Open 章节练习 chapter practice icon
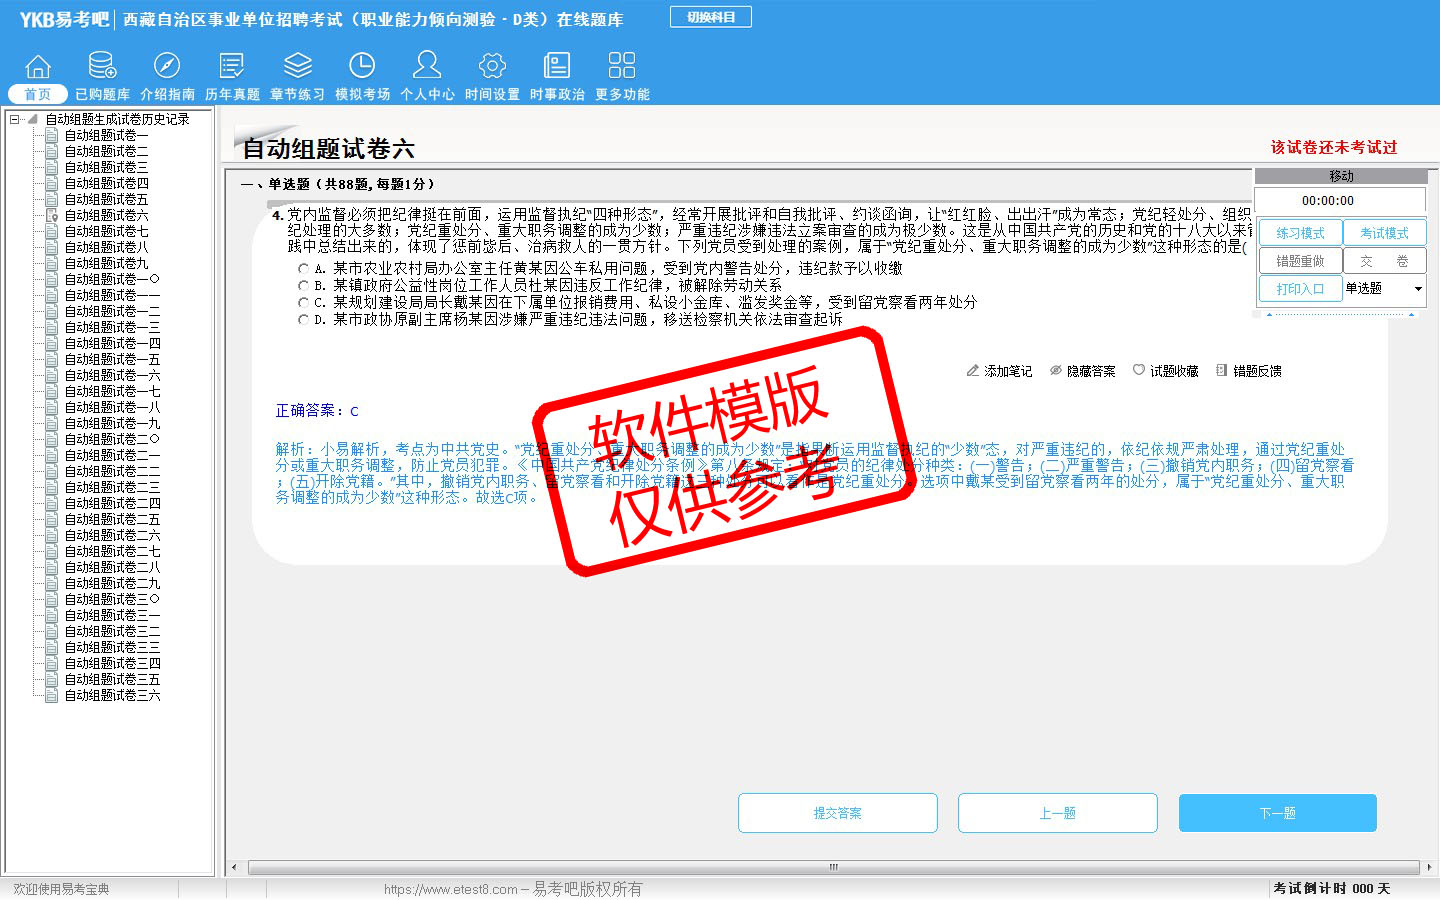Screen dimensions: 1440x900 [297, 67]
